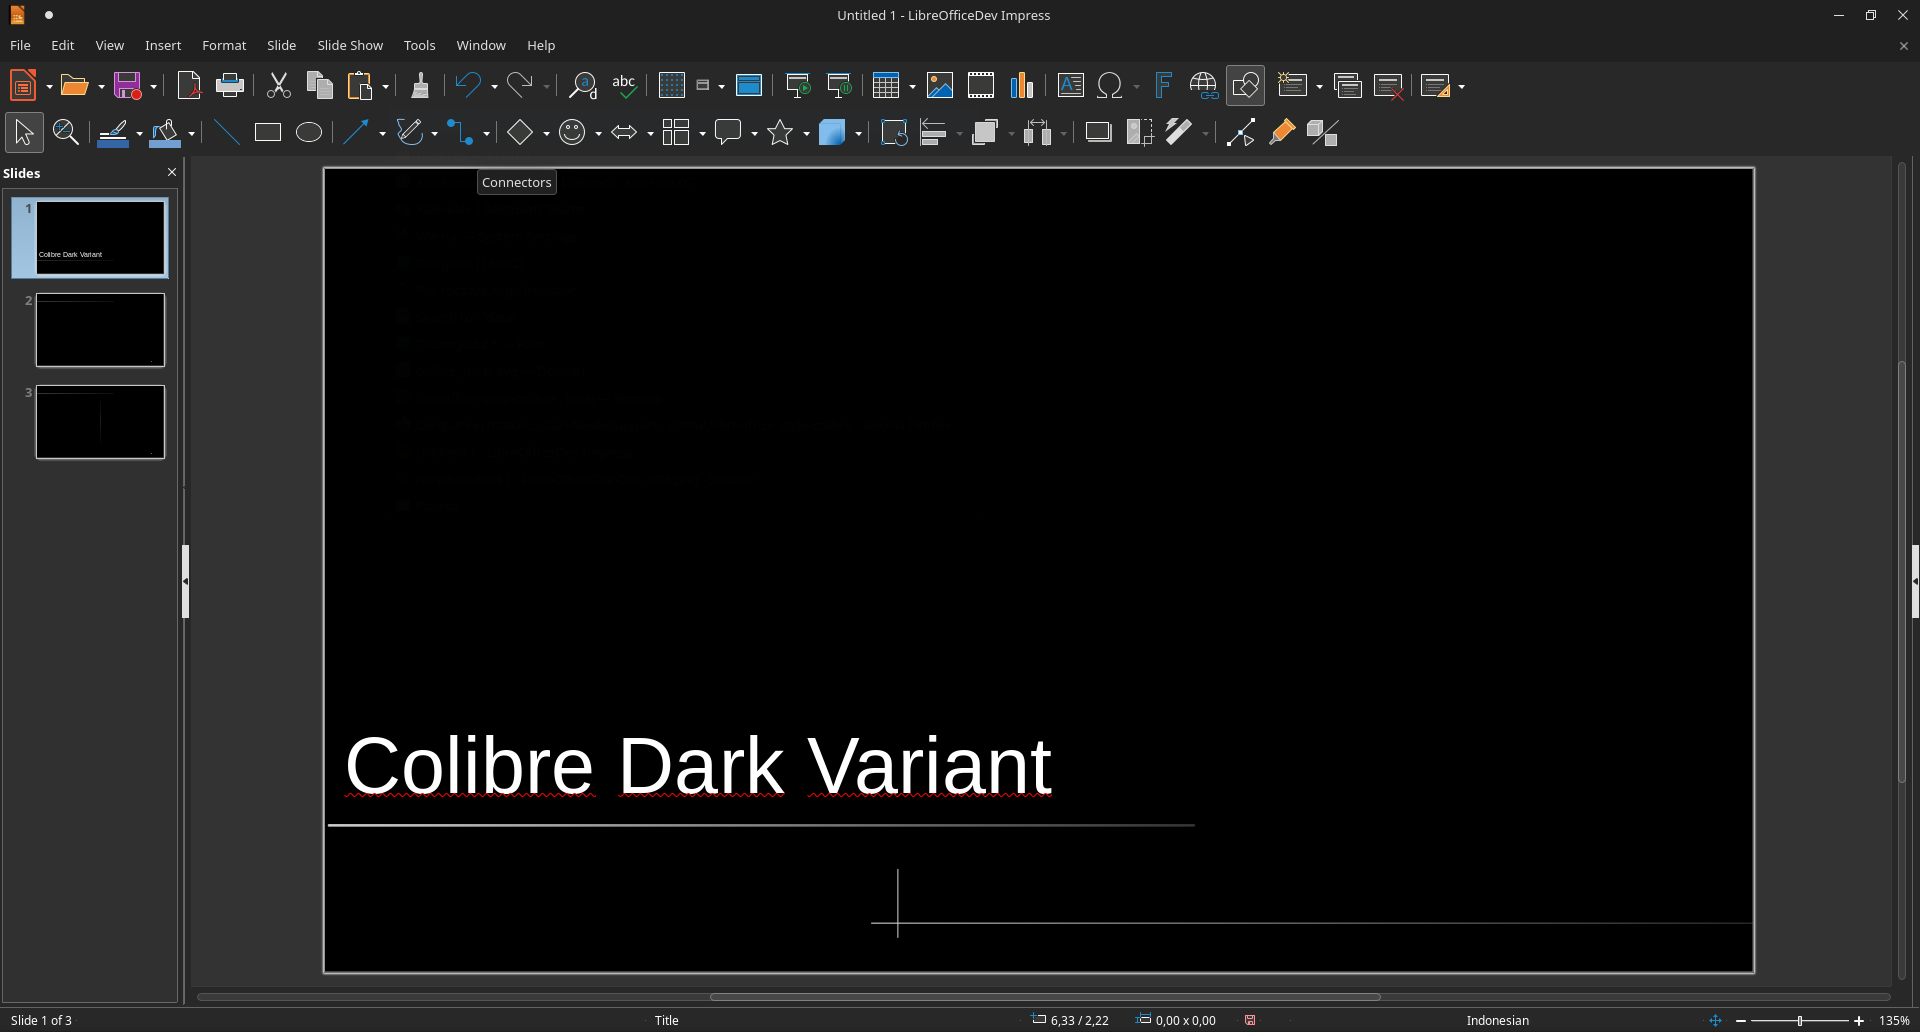Pick the Symbol Shapes smiley tool
The image size is (1920, 1032).
(x=572, y=133)
